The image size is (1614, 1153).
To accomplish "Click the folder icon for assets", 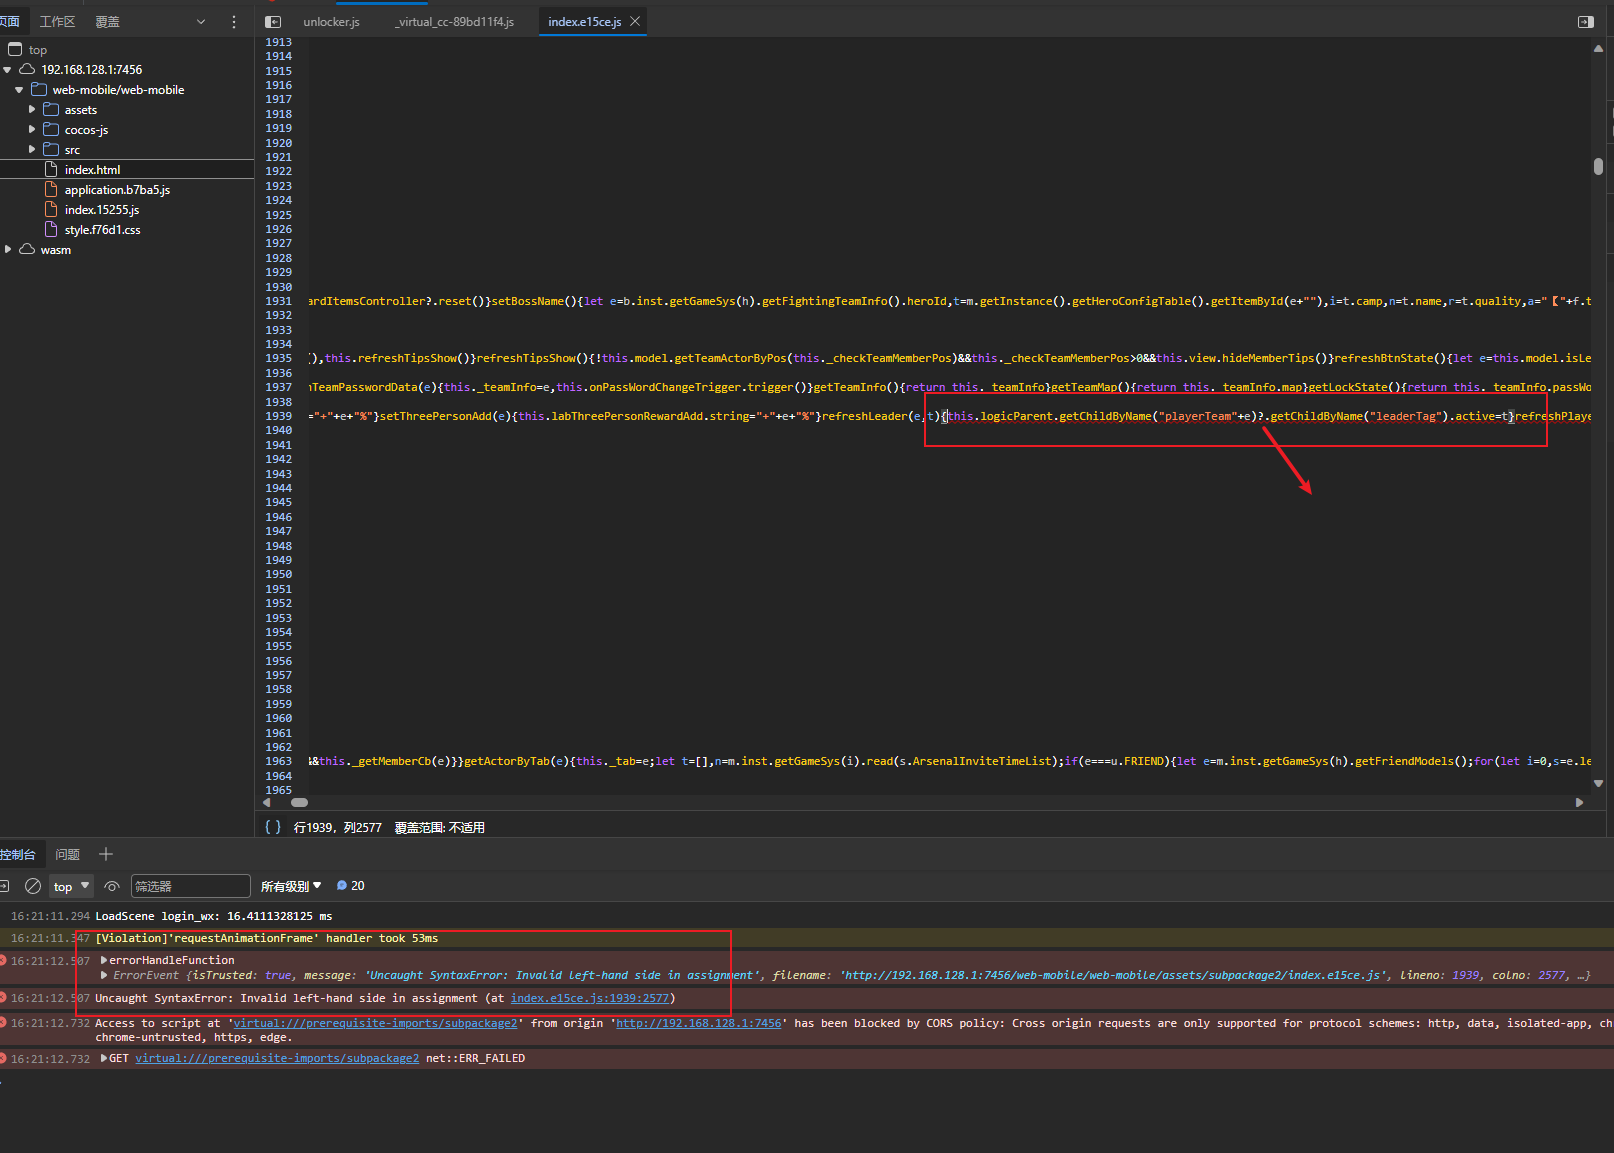I will click(51, 109).
